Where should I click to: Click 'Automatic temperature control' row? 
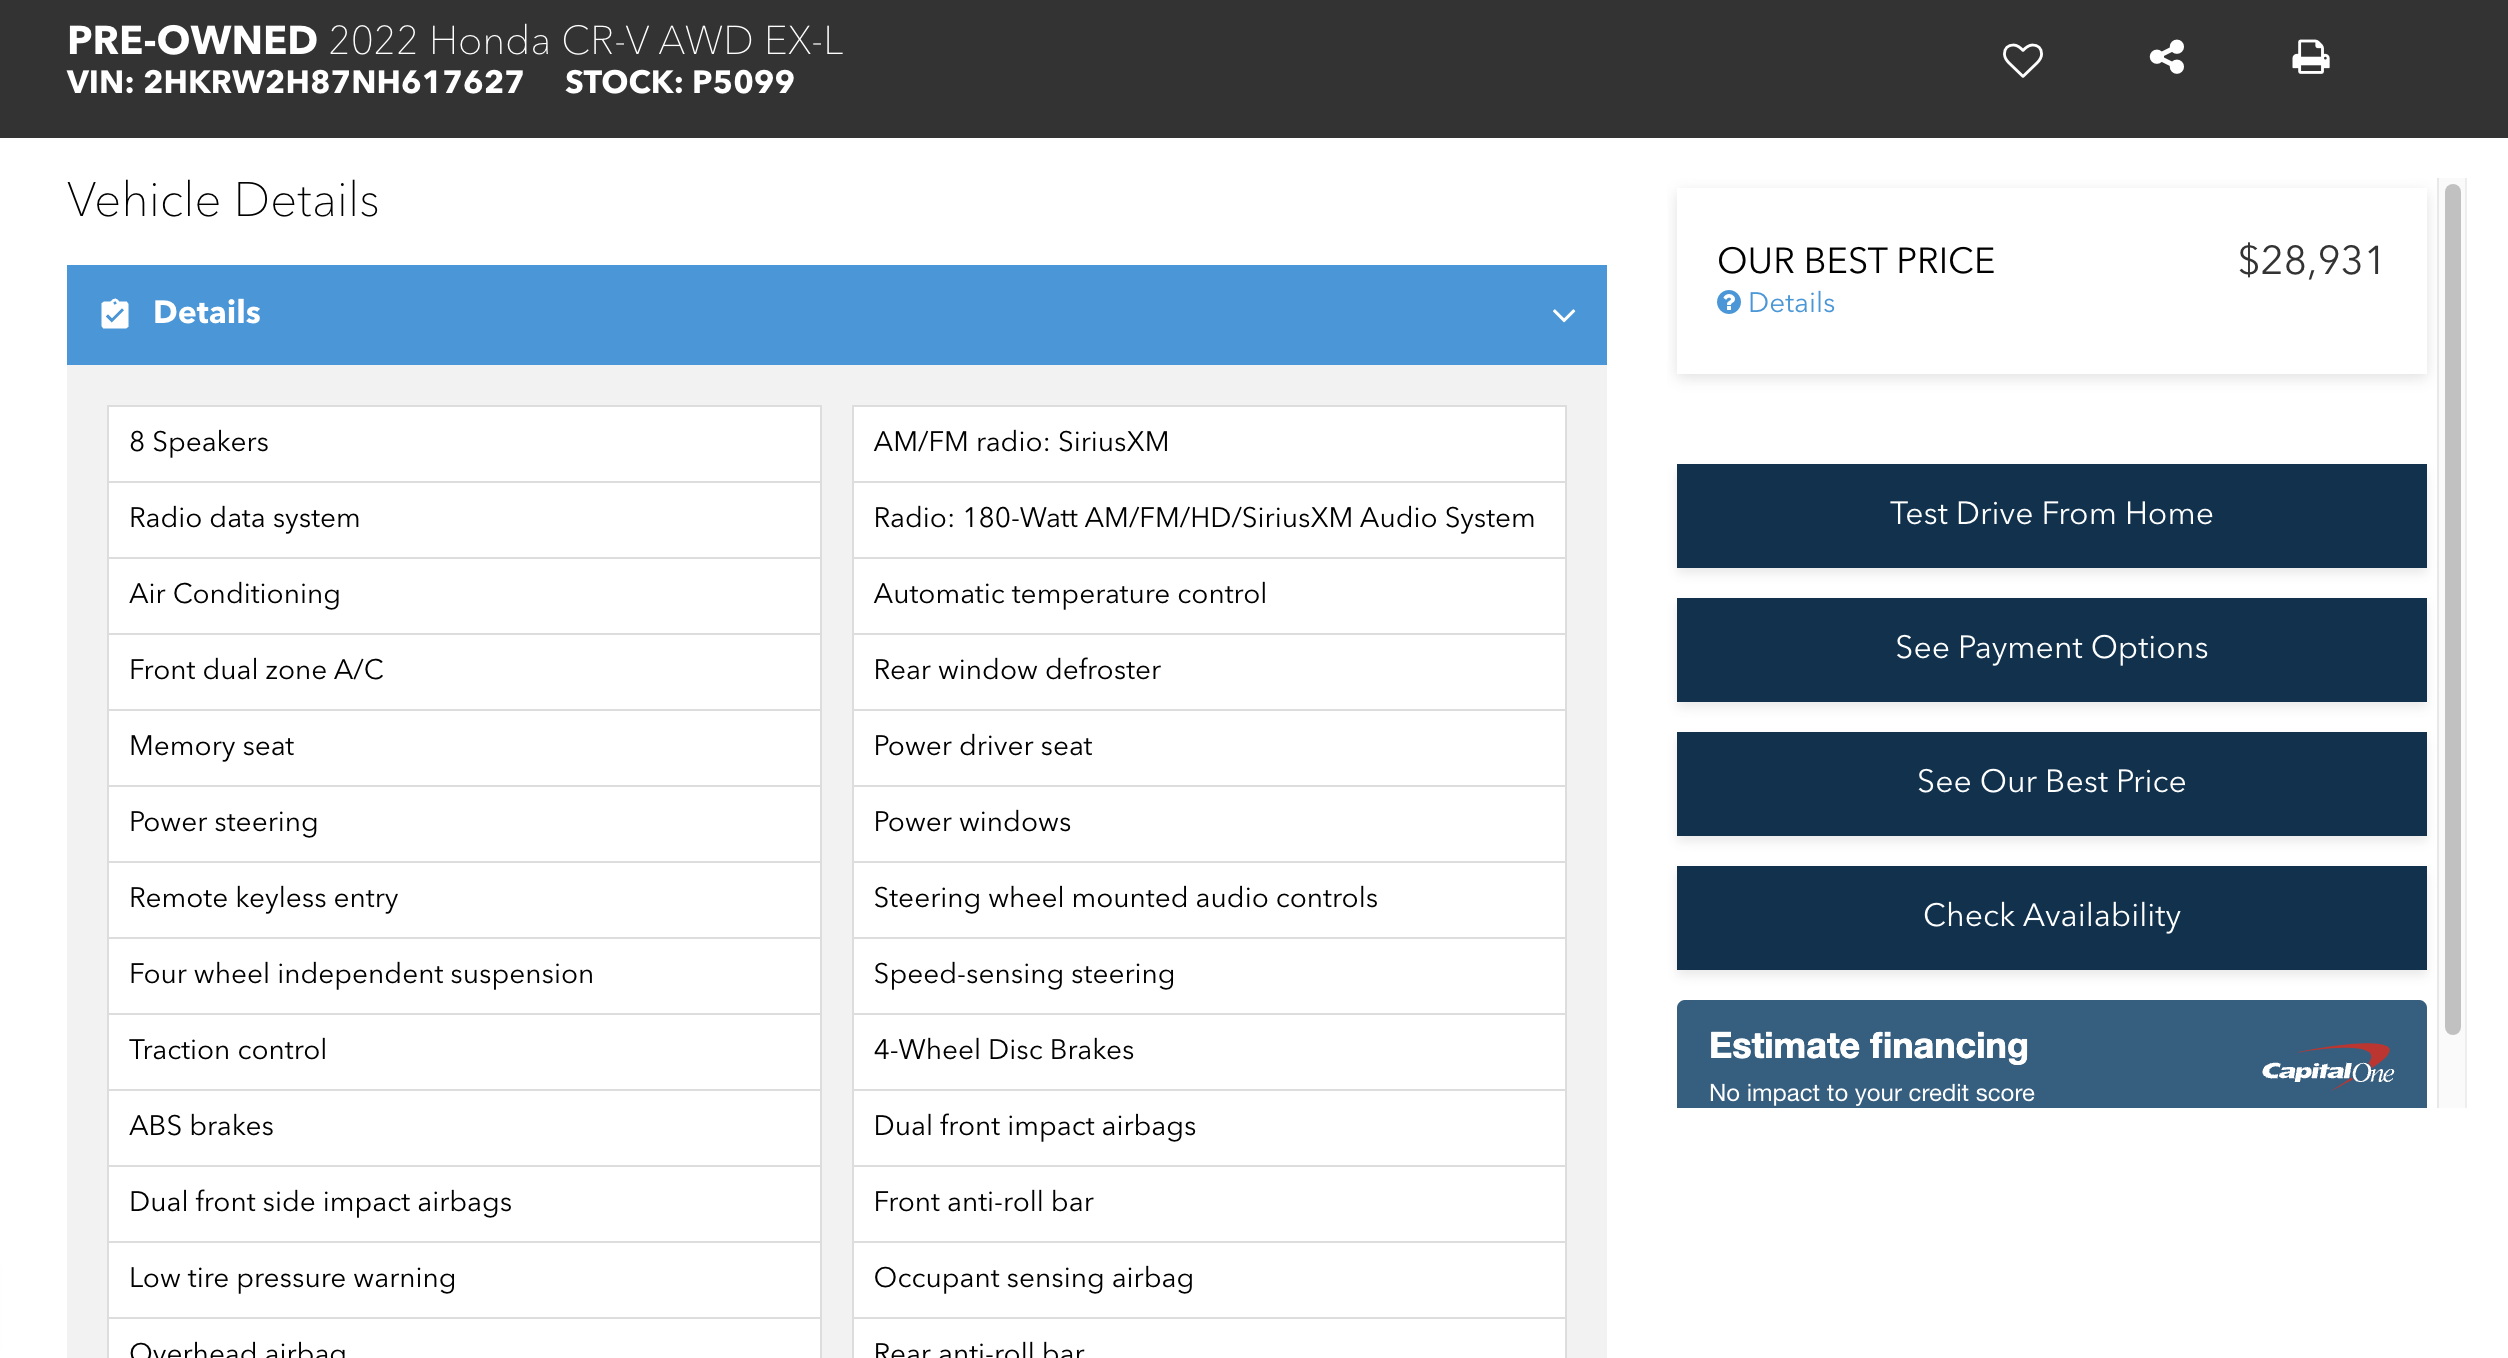(1209, 595)
